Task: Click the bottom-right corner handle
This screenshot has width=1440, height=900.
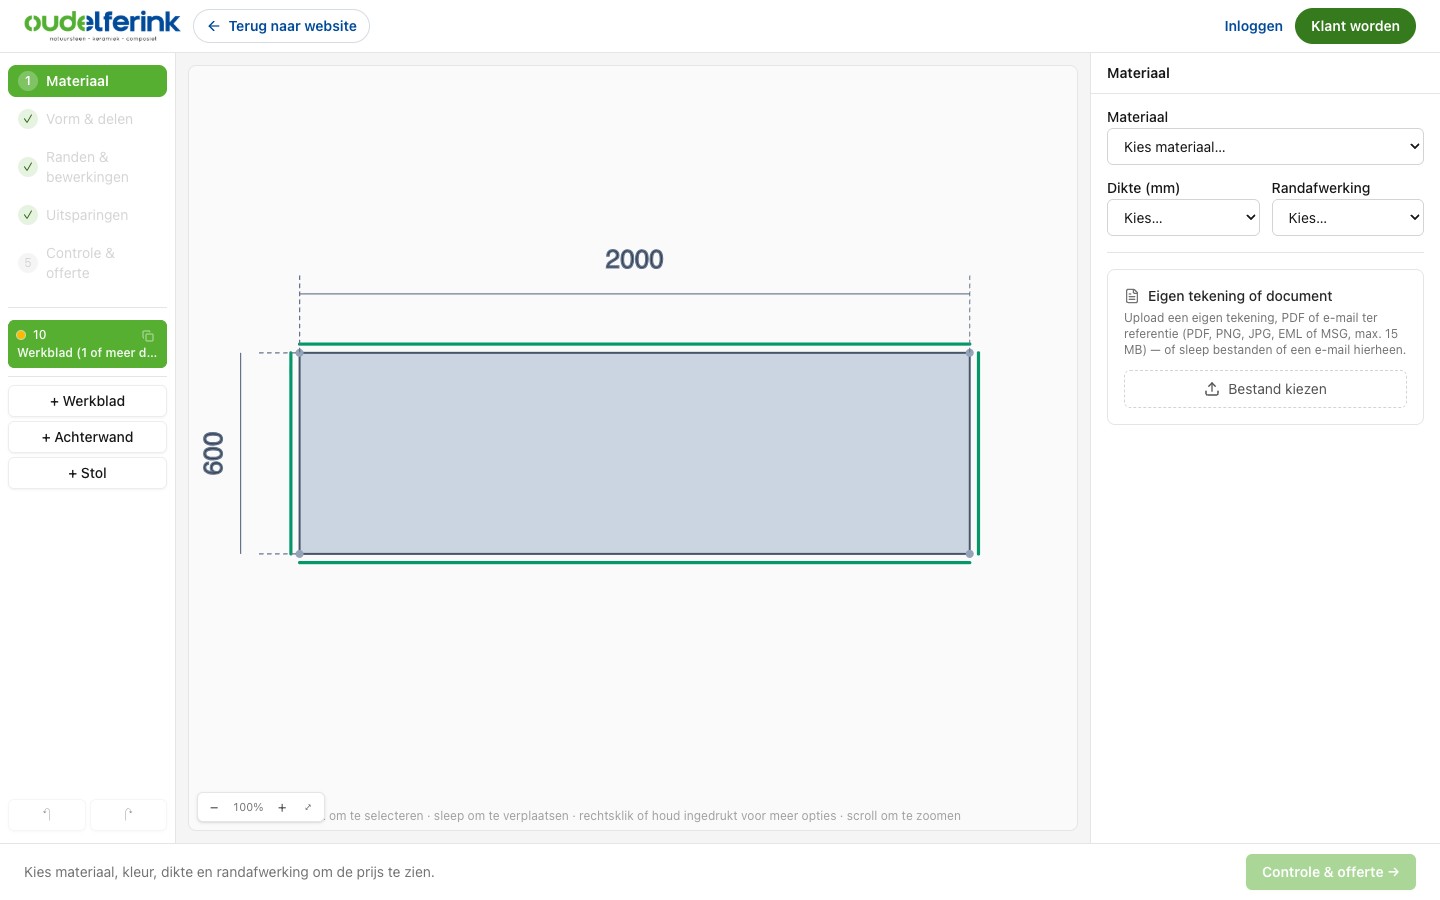Action: [970, 554]
